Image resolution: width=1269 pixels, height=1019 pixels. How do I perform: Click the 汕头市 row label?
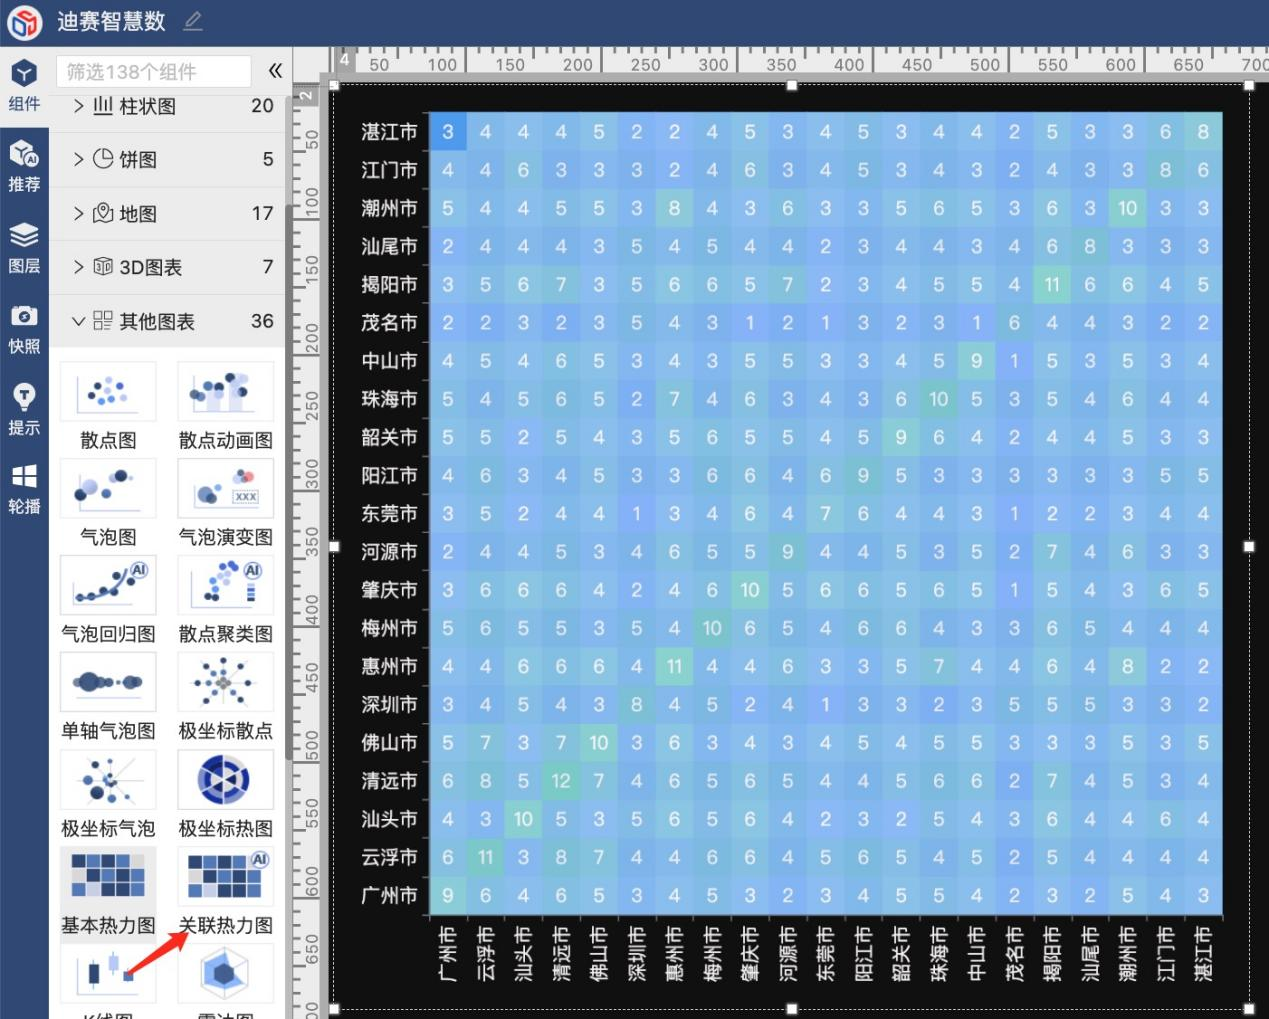[x=389, y=820]
